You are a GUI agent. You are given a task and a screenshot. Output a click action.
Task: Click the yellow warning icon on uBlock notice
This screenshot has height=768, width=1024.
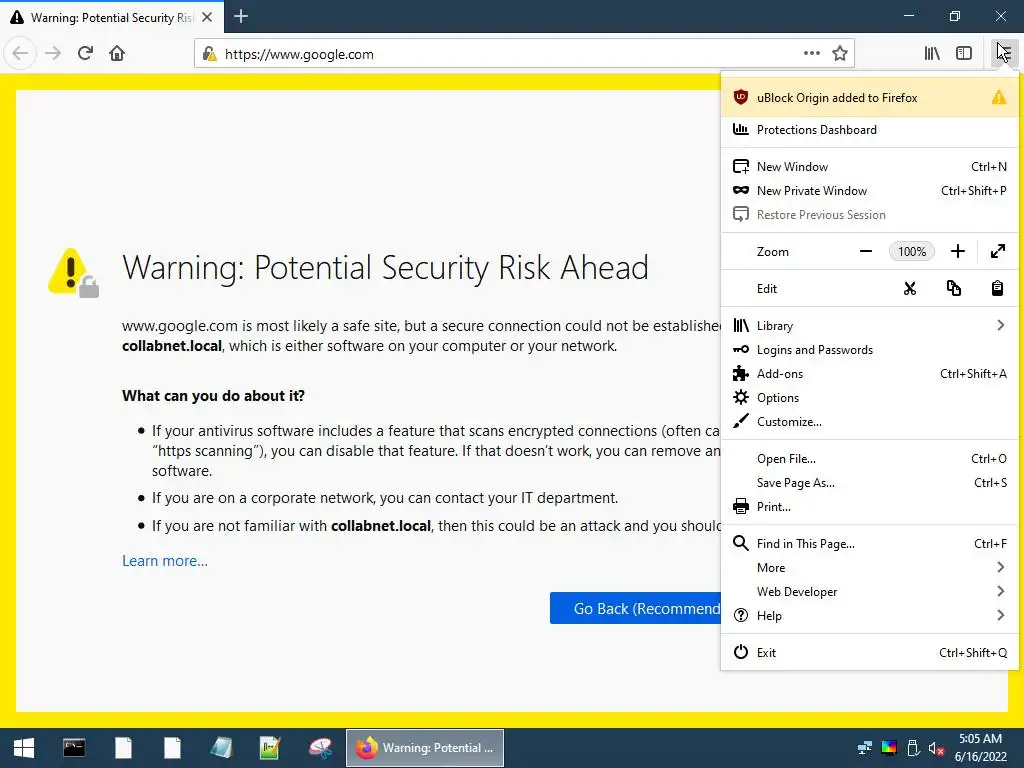tap(999, 98)
